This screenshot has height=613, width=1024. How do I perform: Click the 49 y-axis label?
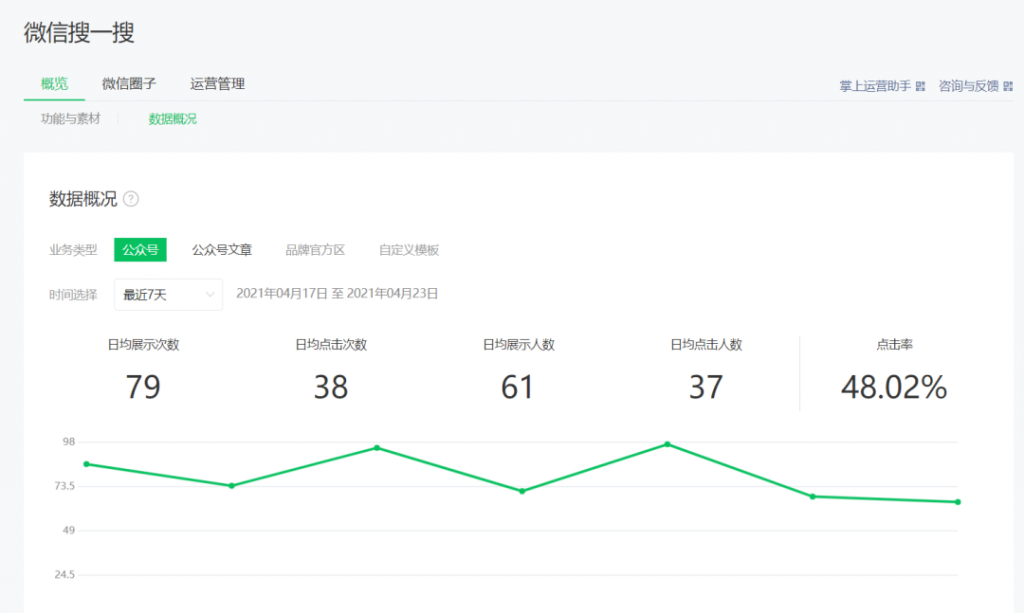pos(69,531)
